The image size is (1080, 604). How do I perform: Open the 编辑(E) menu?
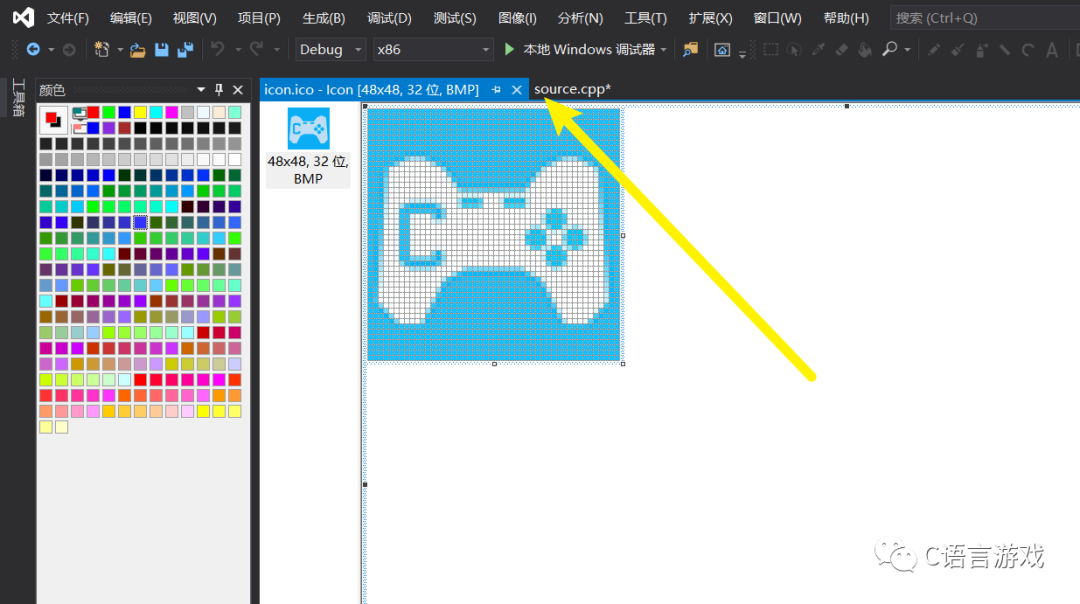[131, 18]
